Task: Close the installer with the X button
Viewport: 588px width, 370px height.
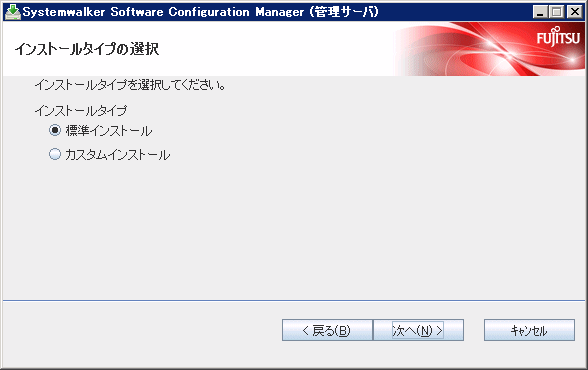Action: coord(574,12)
